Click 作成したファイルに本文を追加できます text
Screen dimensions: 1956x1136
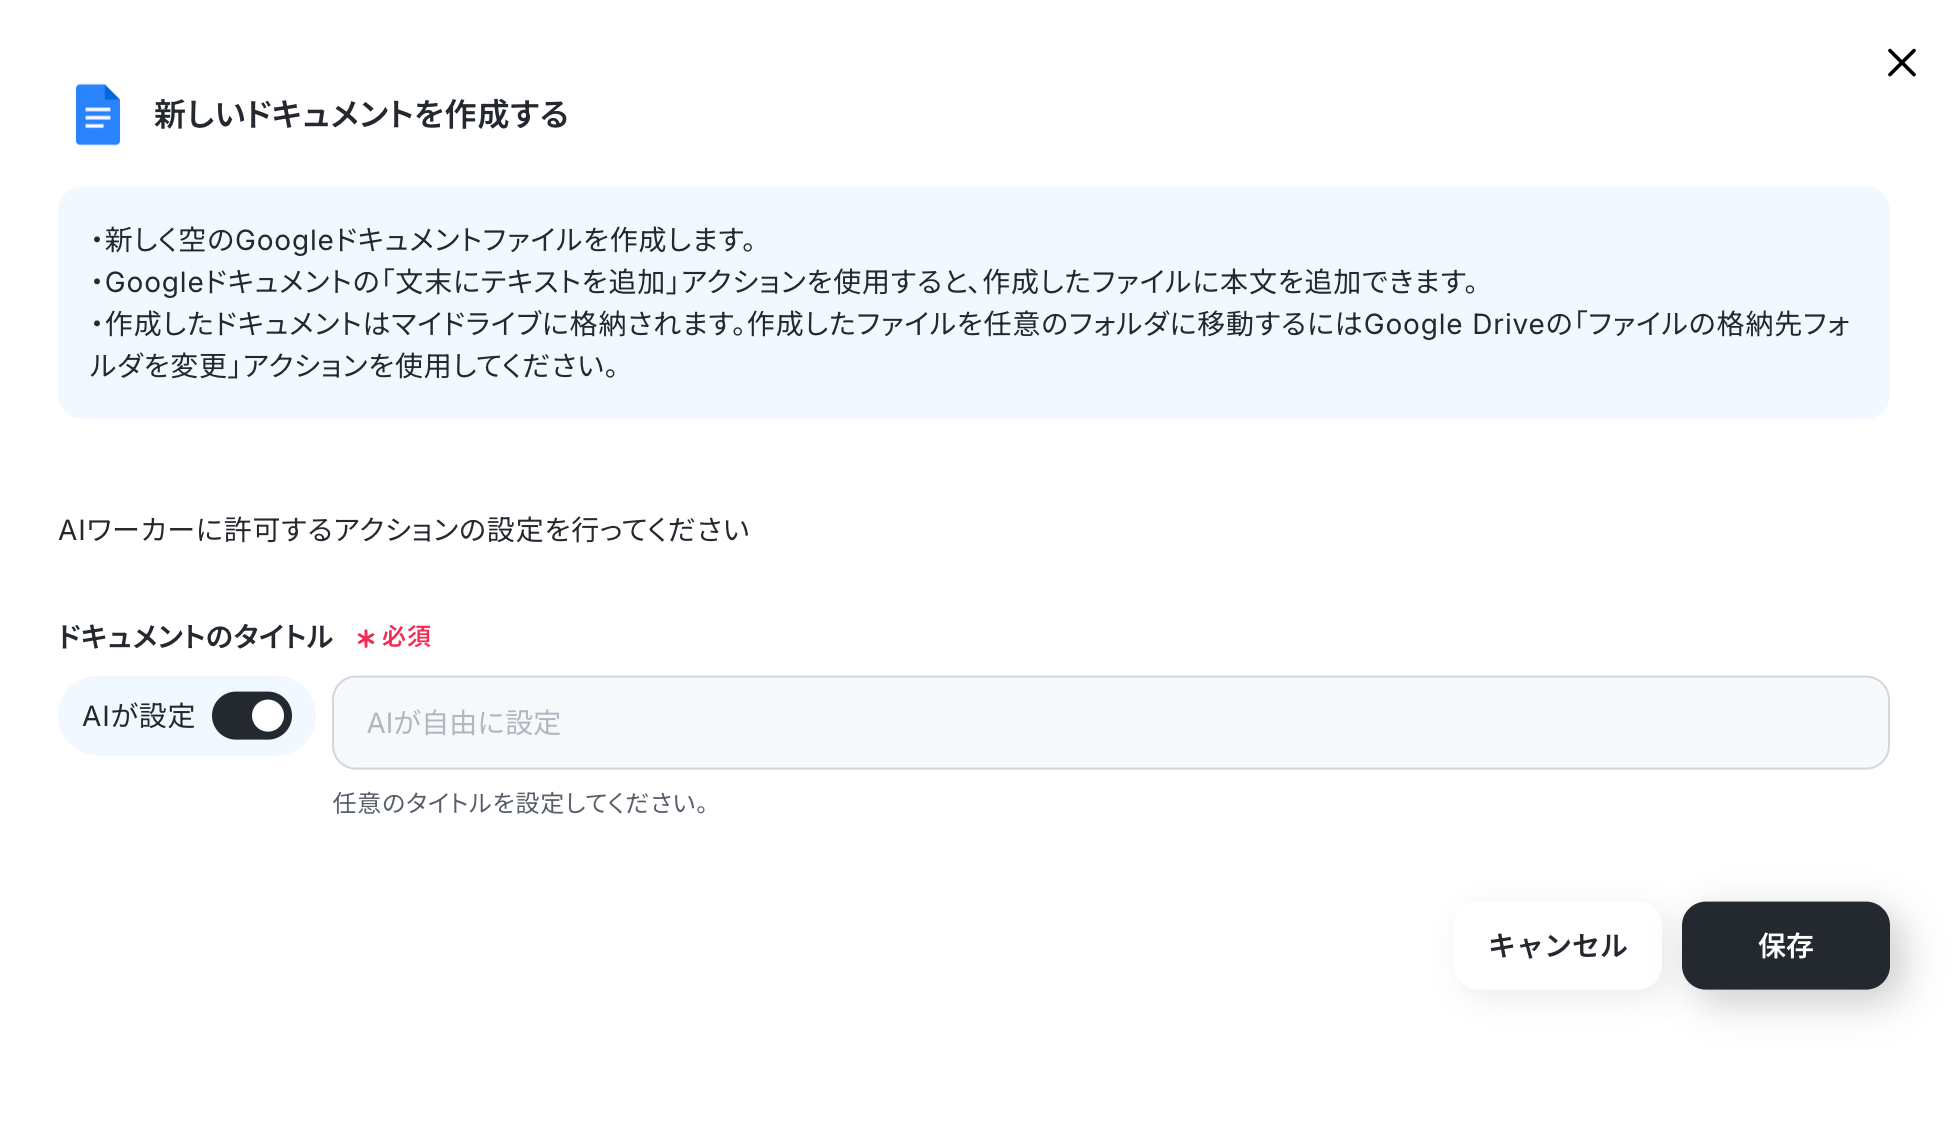pos(1230,282)
